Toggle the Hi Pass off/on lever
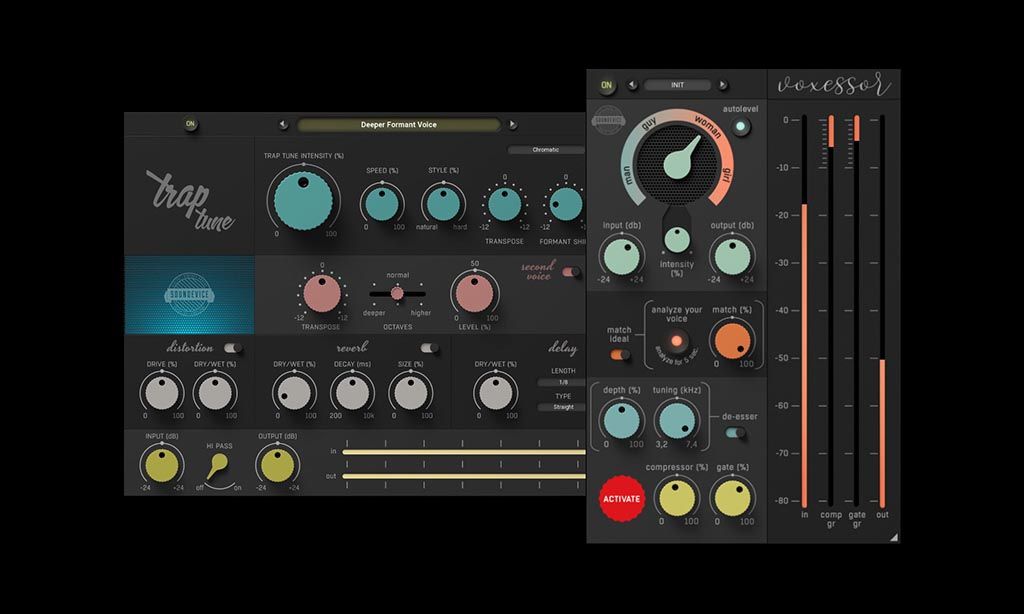This screenshot has height=614, width=1024. click(x=217, y=465)
